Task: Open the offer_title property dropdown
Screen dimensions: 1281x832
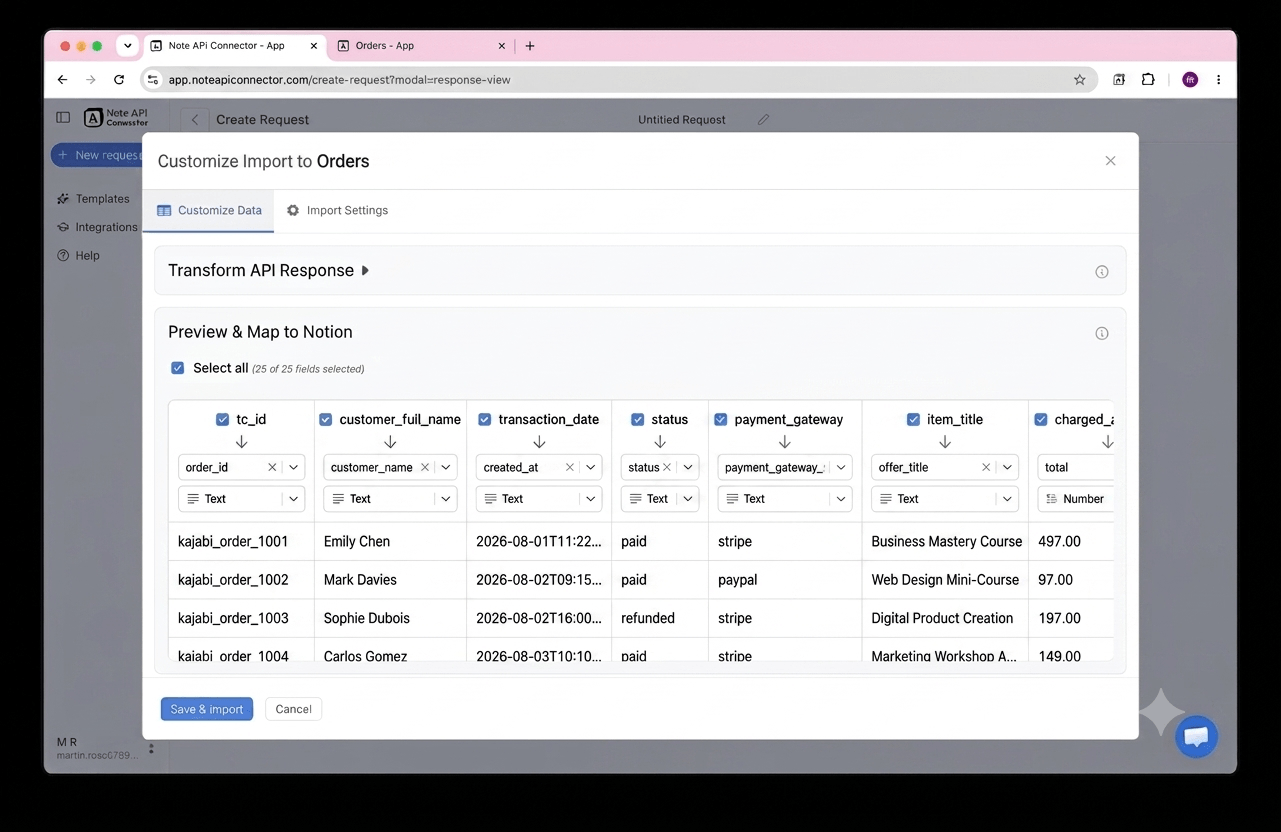Action: [x=1007, y=467]
